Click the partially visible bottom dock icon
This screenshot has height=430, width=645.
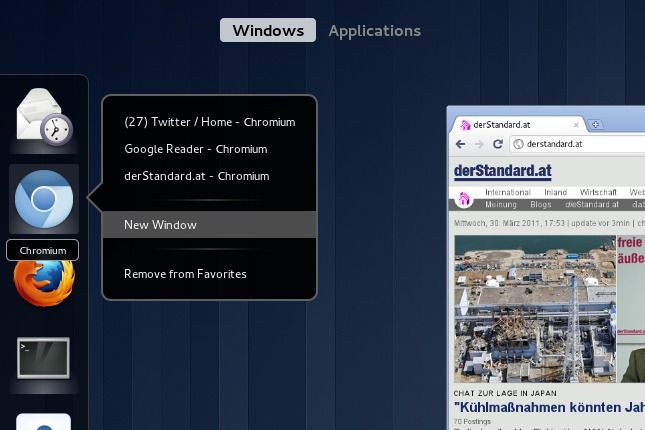point(43,421)
